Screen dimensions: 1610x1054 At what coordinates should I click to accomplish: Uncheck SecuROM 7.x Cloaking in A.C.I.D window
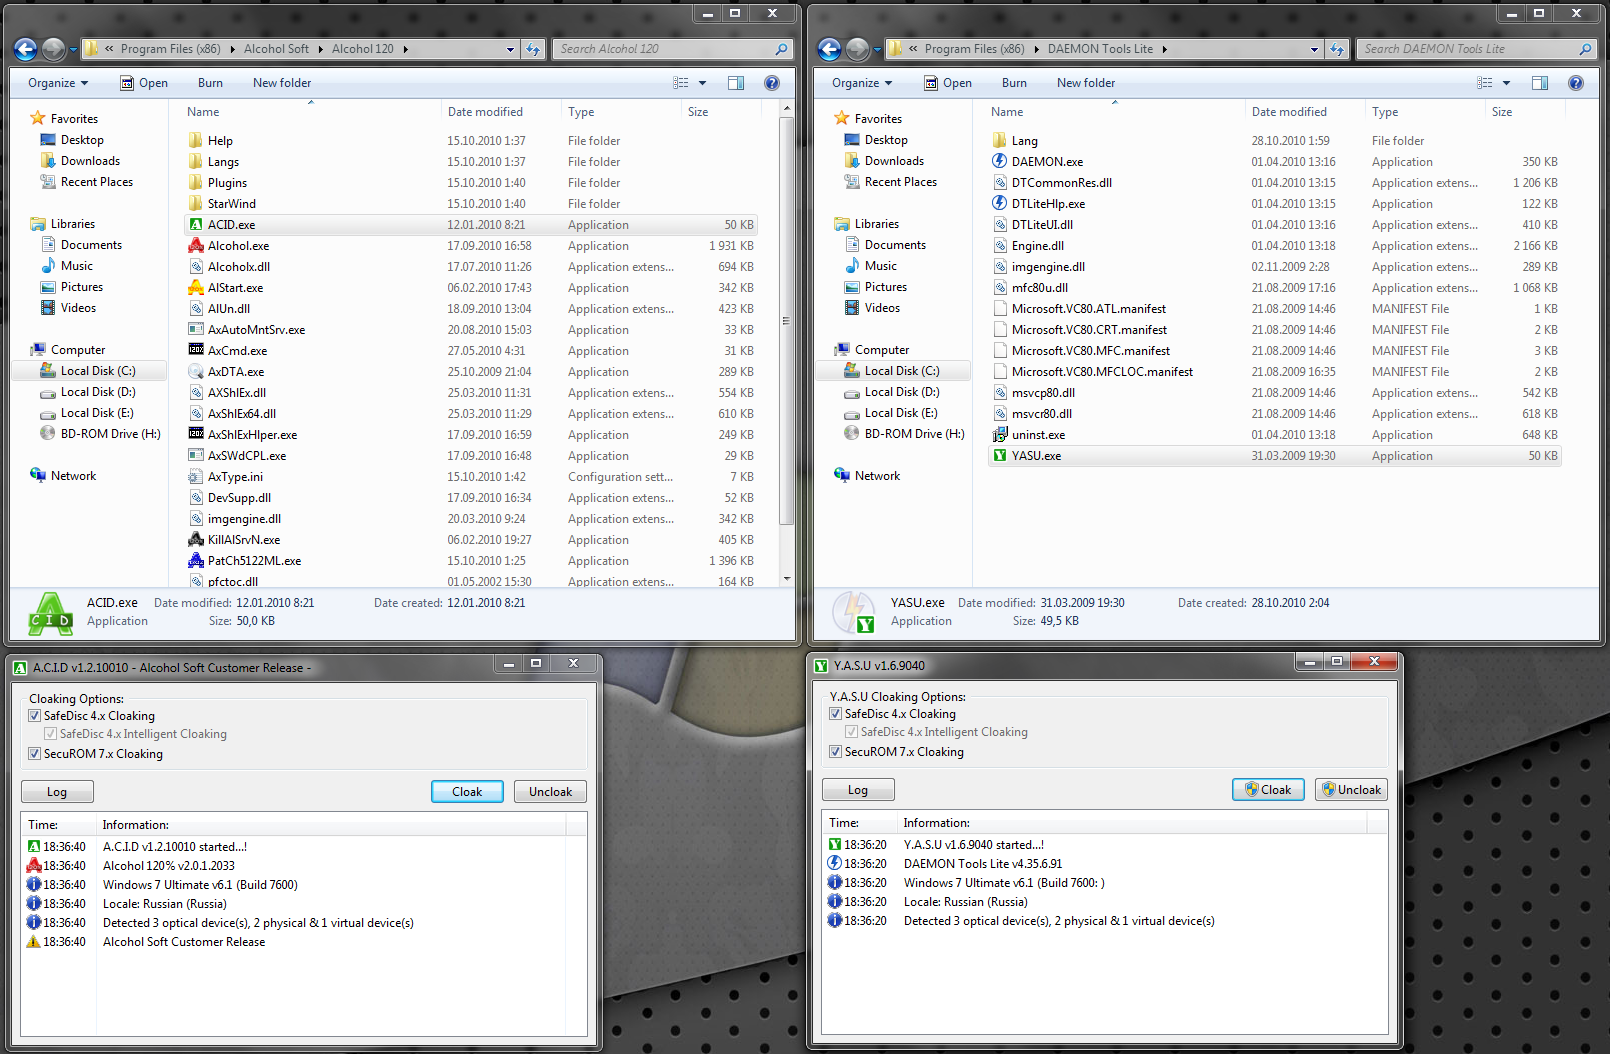point(35,754)
